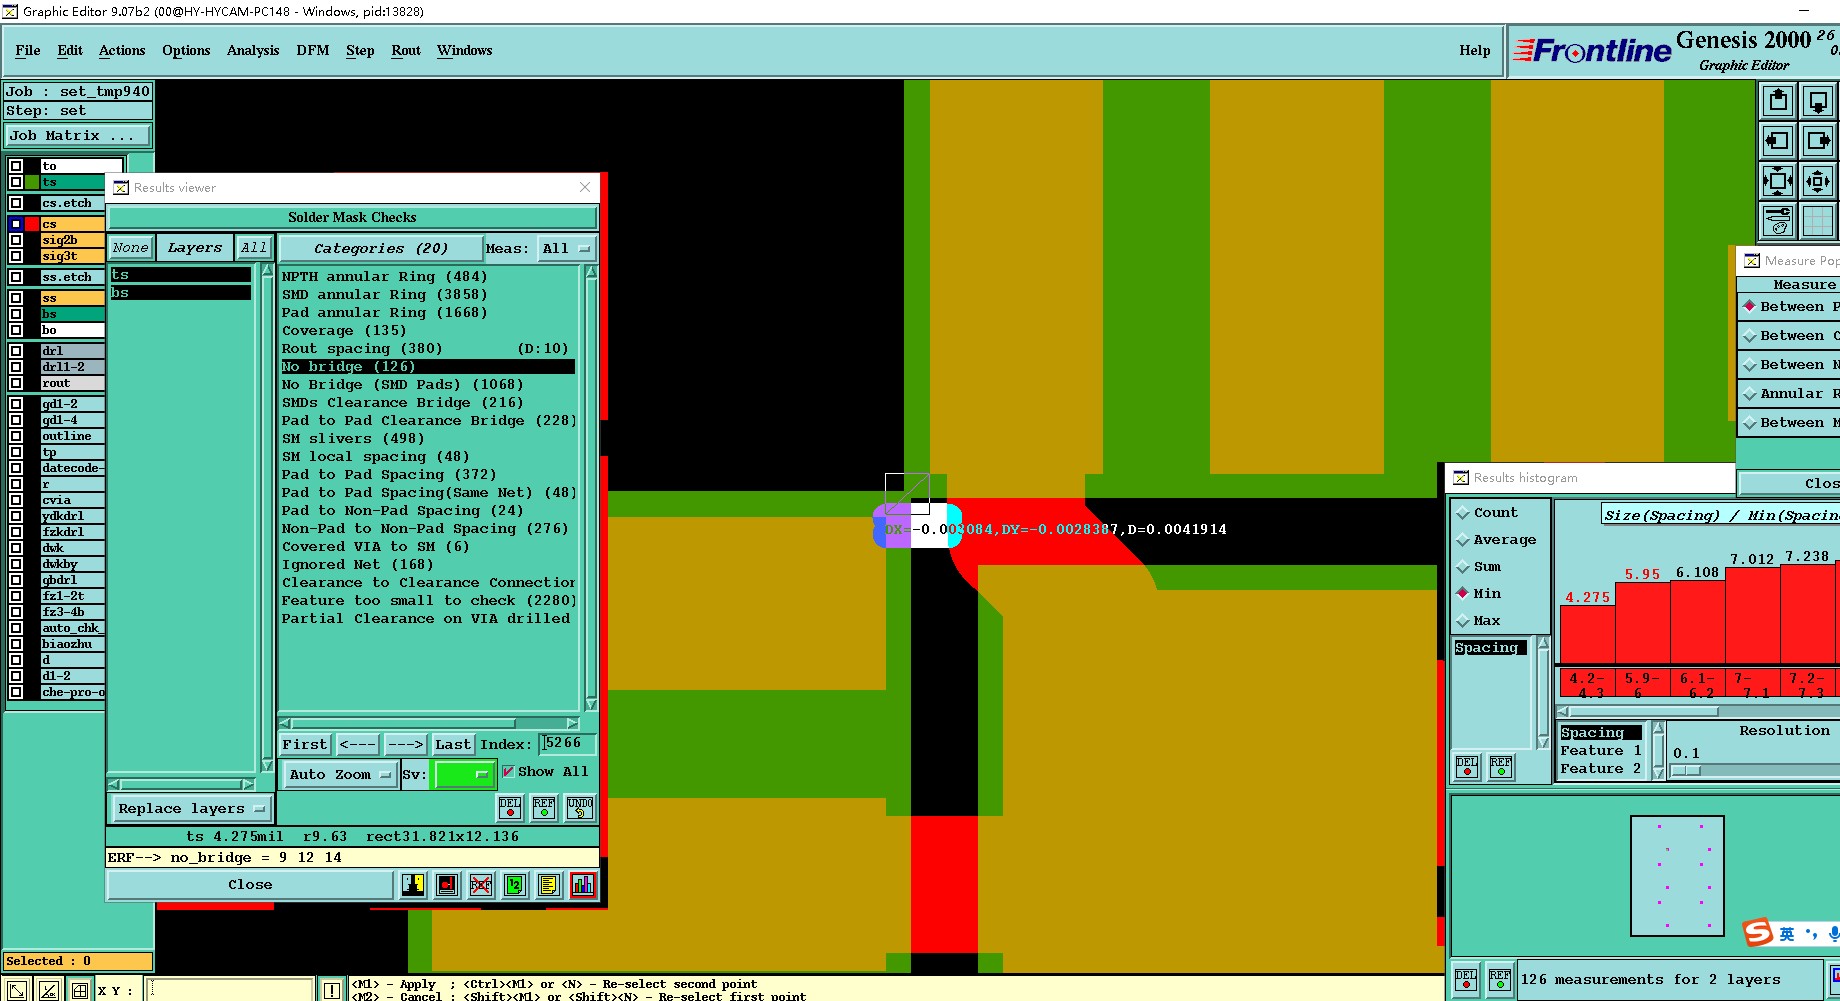Click the pan left view icon
1840x1001 pixels.
1778,141
